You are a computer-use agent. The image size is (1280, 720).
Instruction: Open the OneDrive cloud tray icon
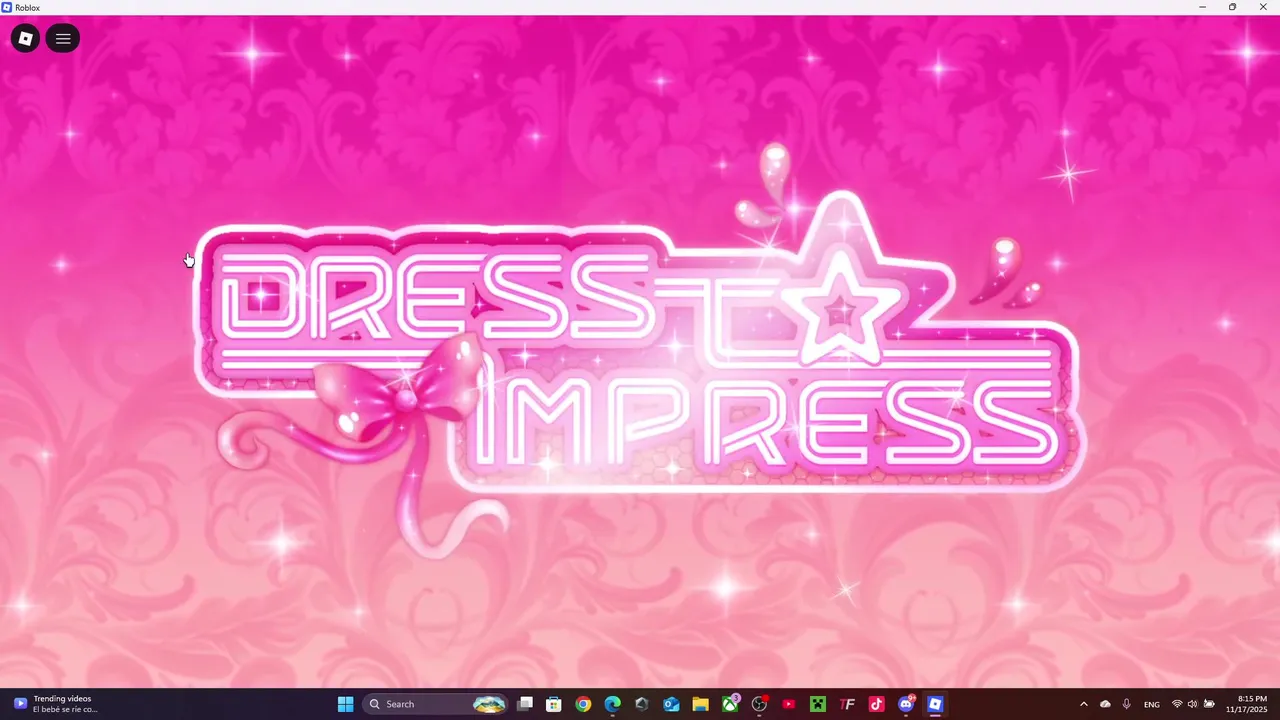click(x=1105, y=704)
